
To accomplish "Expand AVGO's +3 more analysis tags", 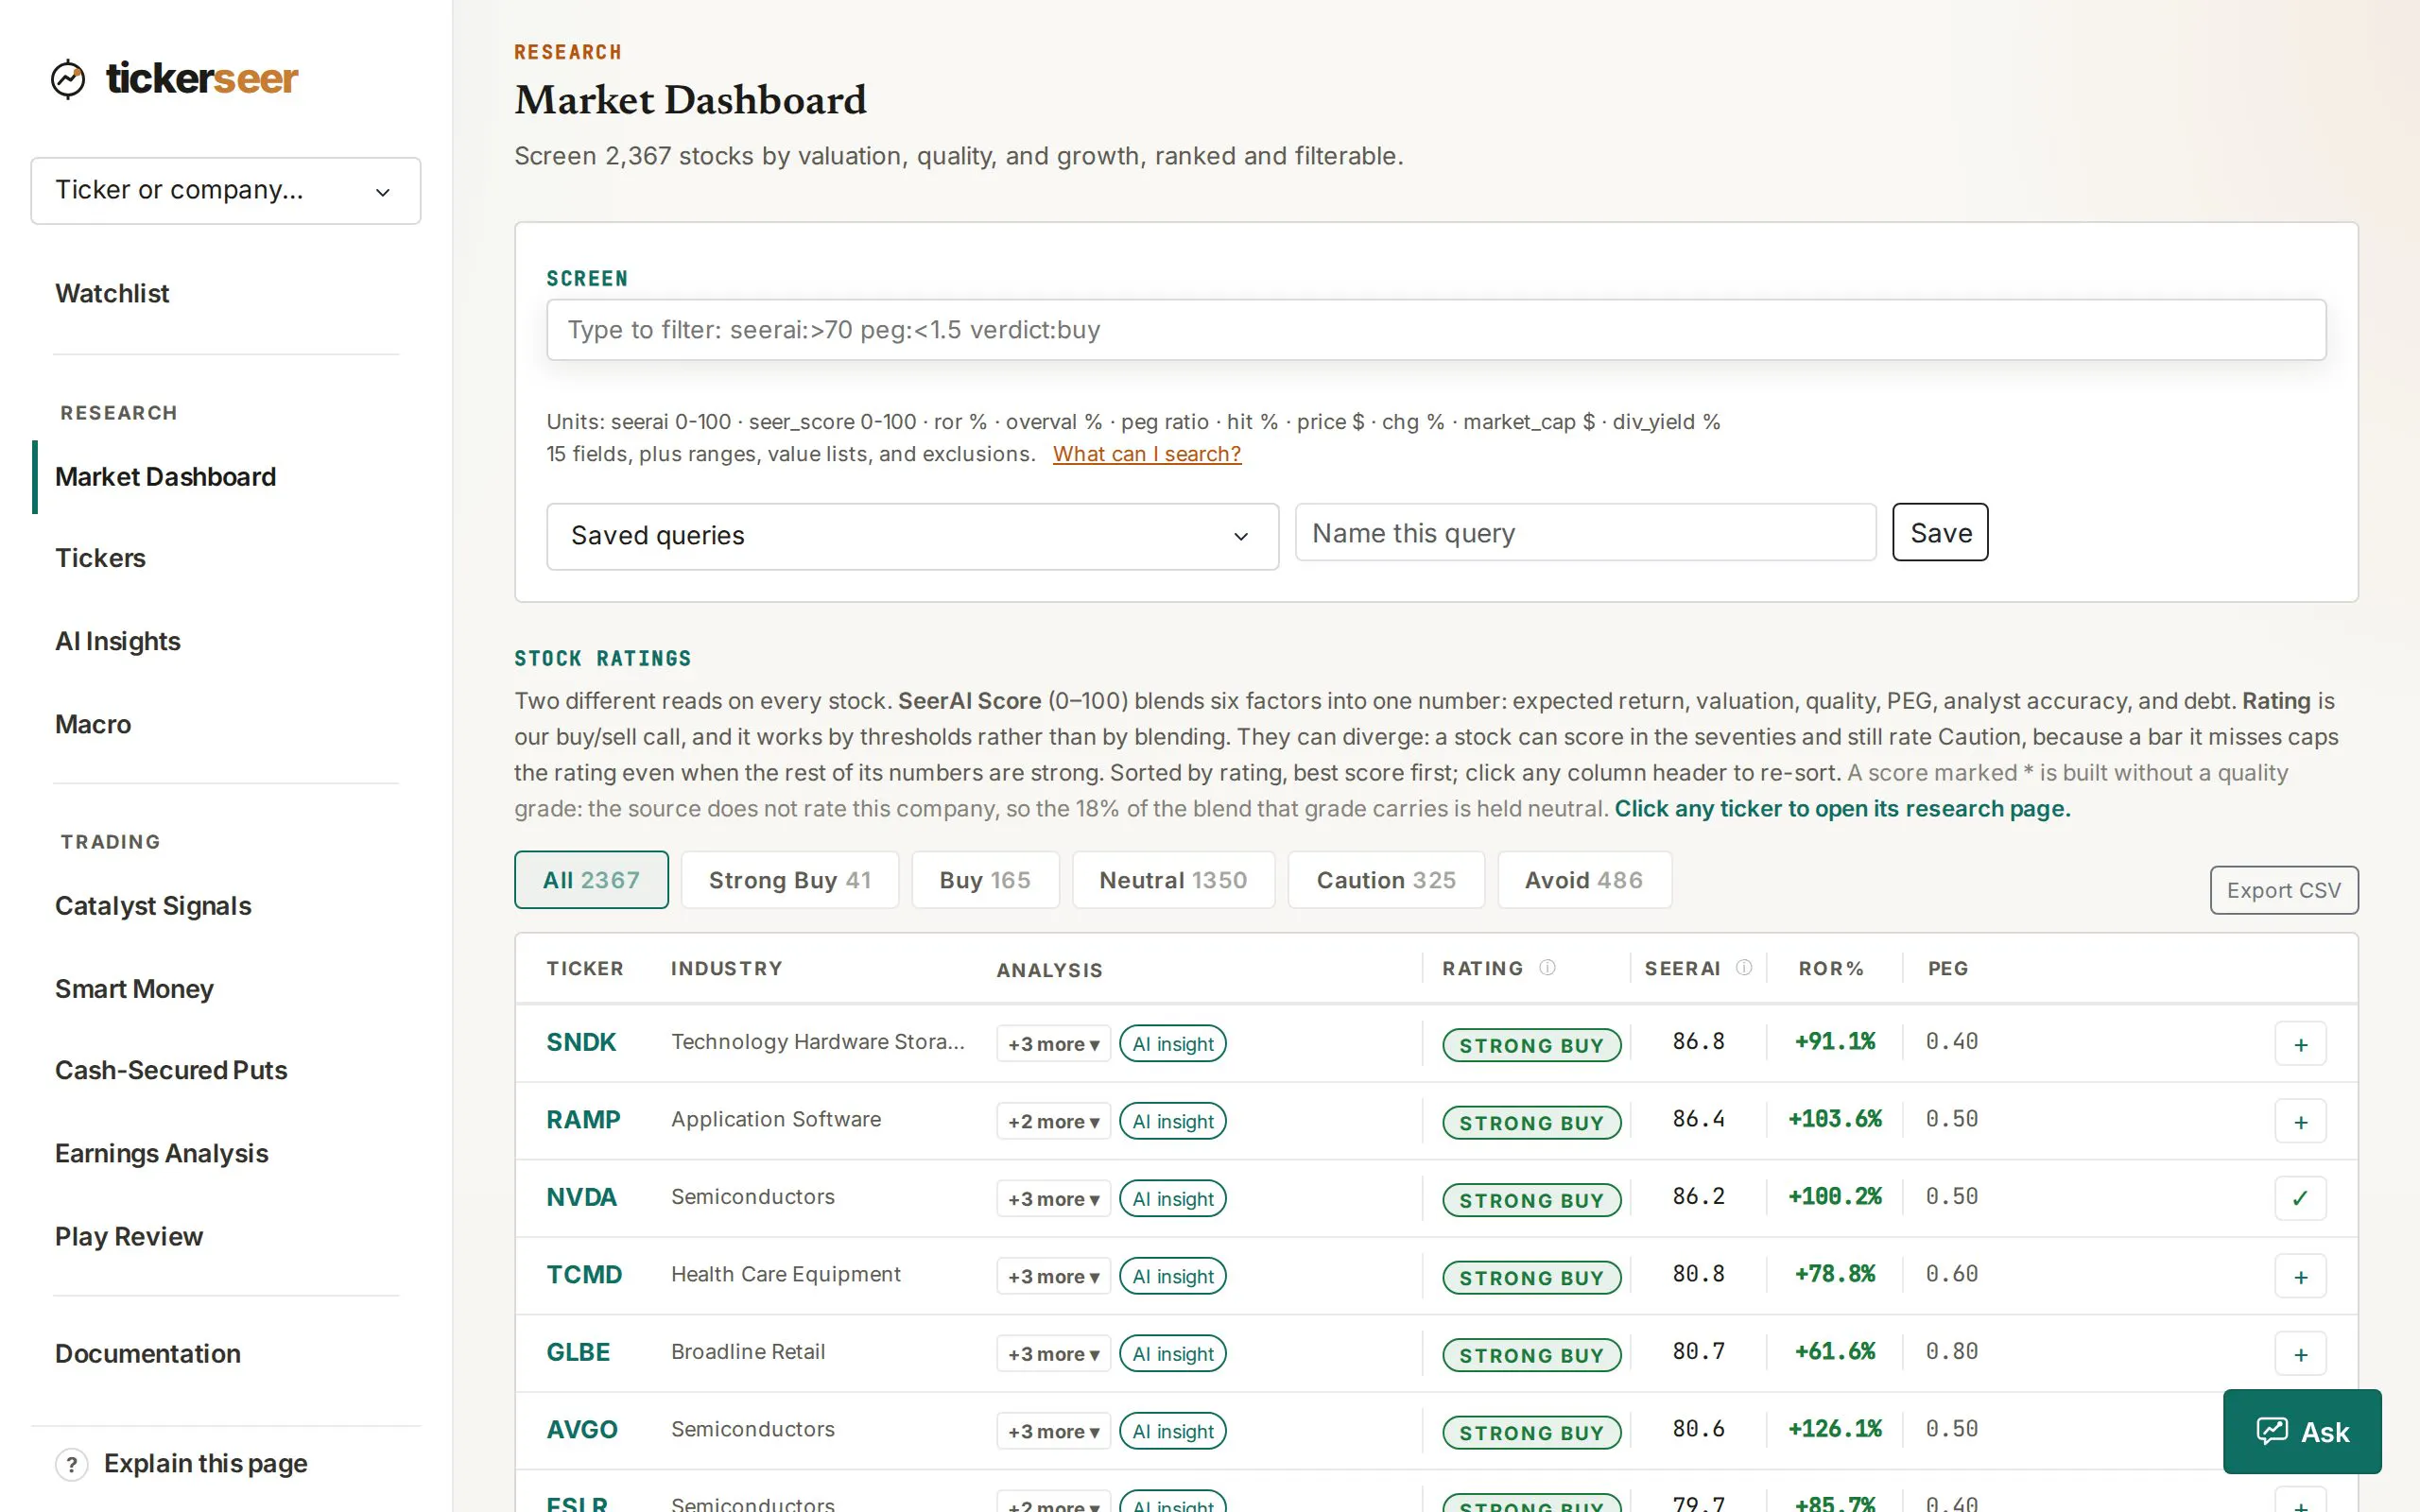I will [x=1053, y=1431].
